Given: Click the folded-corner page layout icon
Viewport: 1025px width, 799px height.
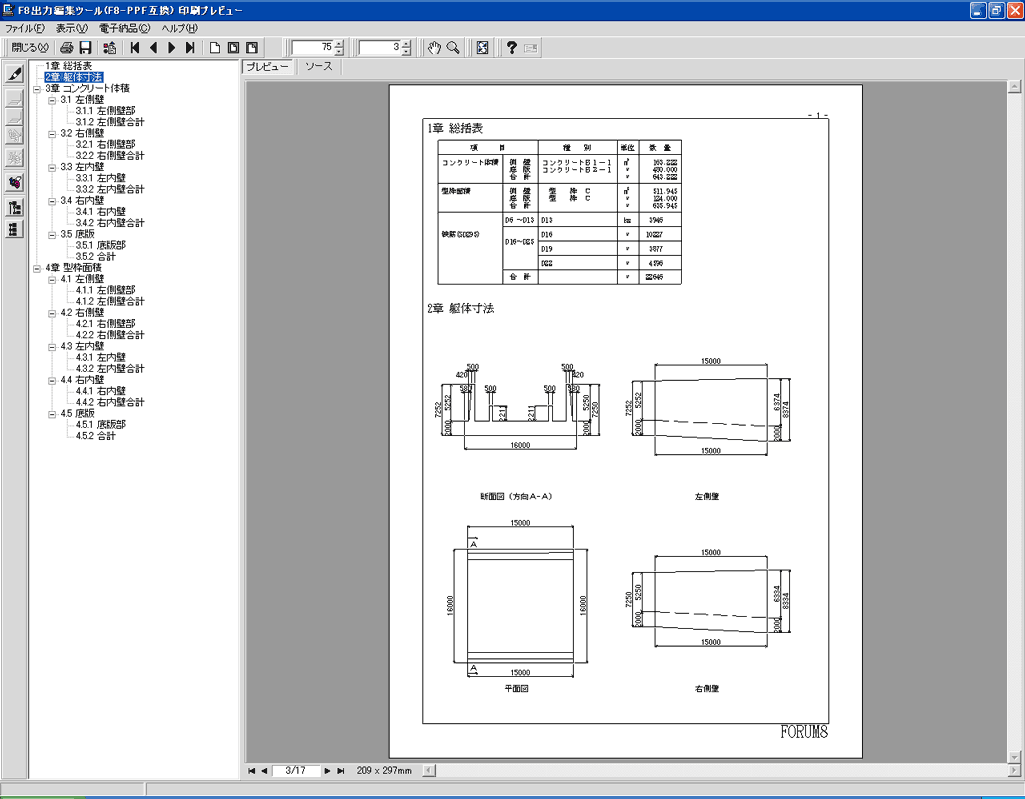Looking at the screenshot, I should (x=252, y=48).
